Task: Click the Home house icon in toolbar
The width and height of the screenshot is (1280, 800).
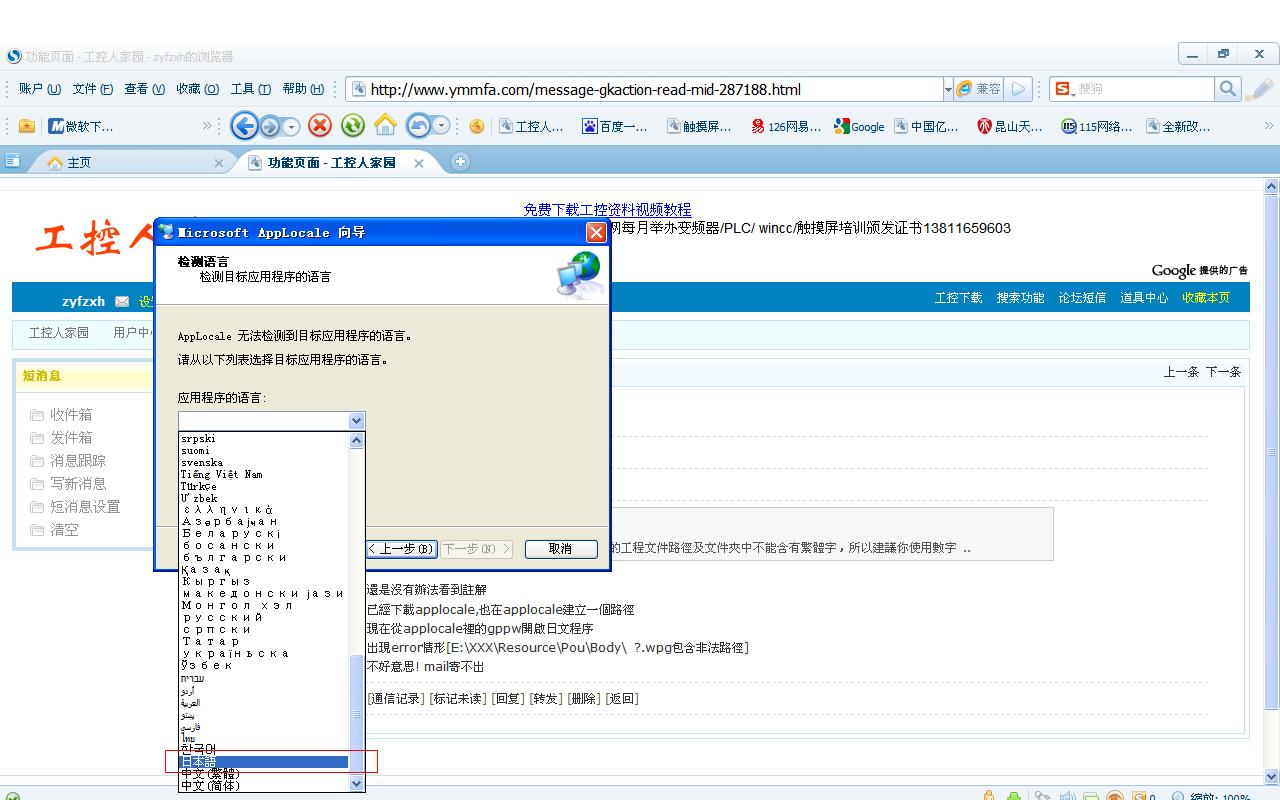Action: tap(385, 126)
